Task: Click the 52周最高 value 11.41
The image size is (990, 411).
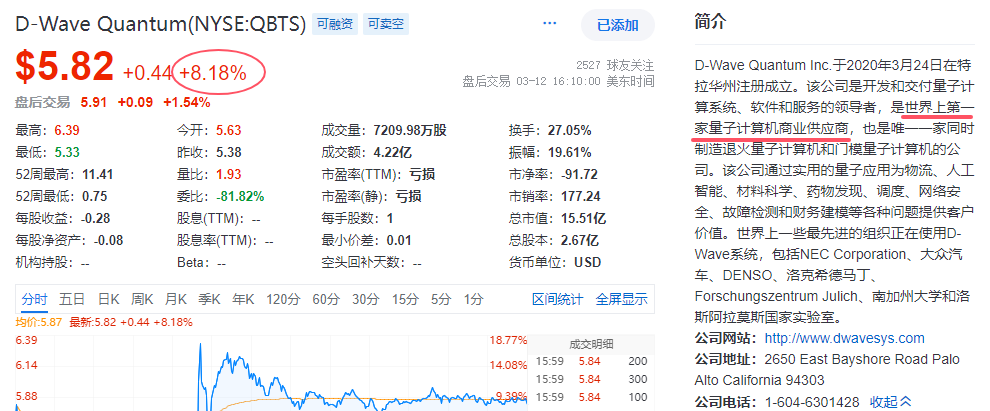Action: (x=96, y=174)
